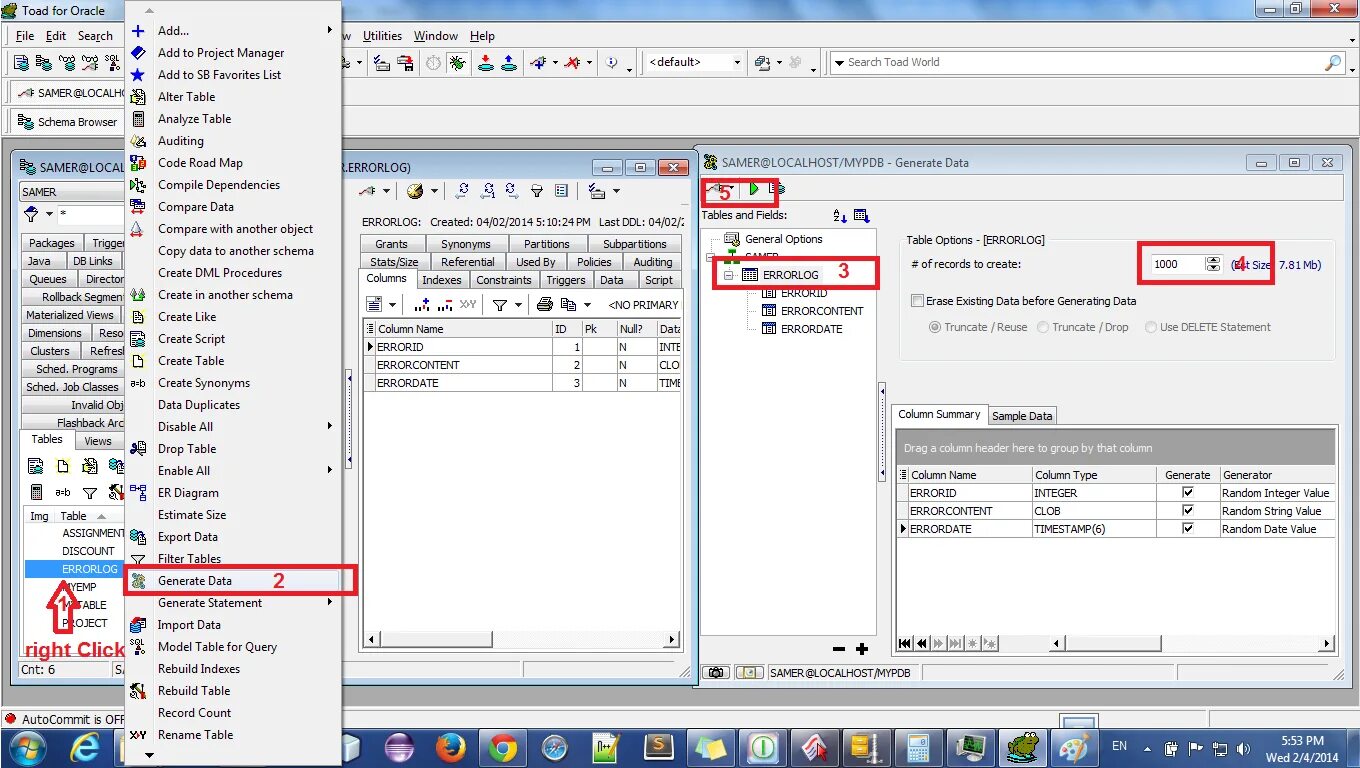Click the plus icon below the tables tree
Image resolution: width=1360 pixels, height=768 pixels.
(862, 649)
